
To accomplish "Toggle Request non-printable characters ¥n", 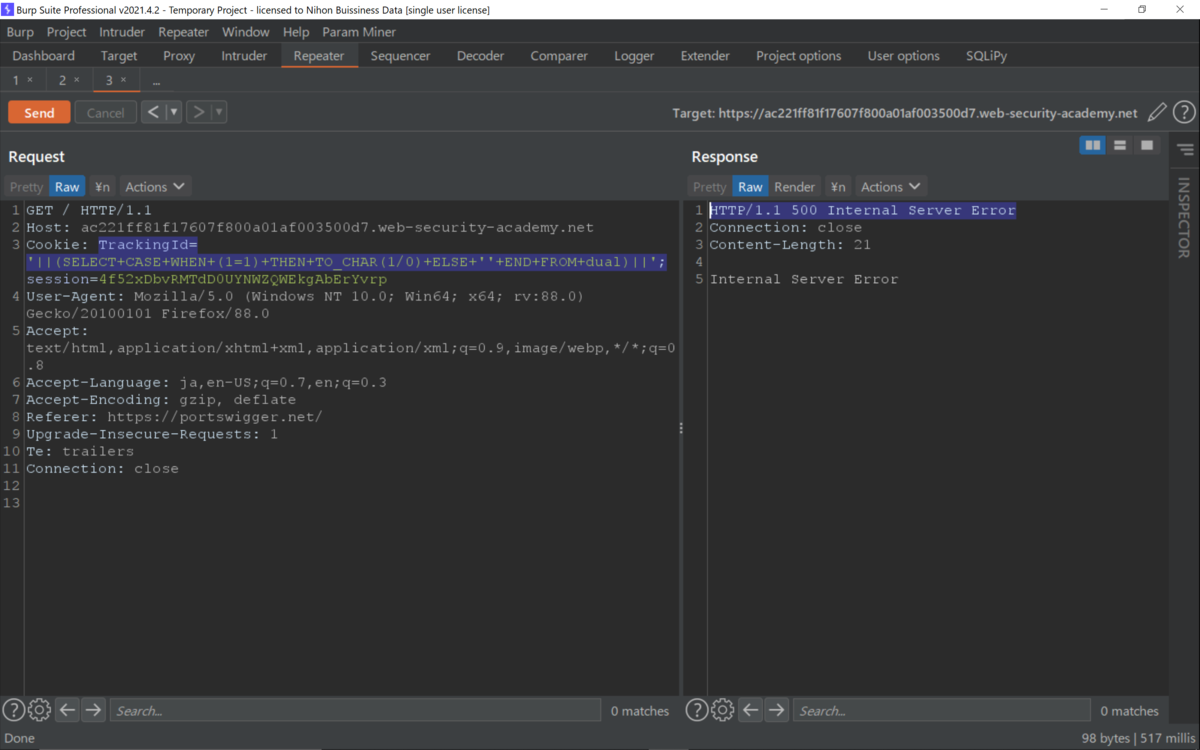I will point(102,187).
